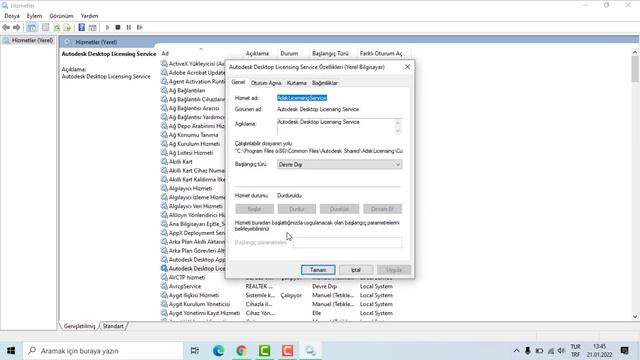Switch to the Genişletilmiş bottom tab

[x=79, y=326]
